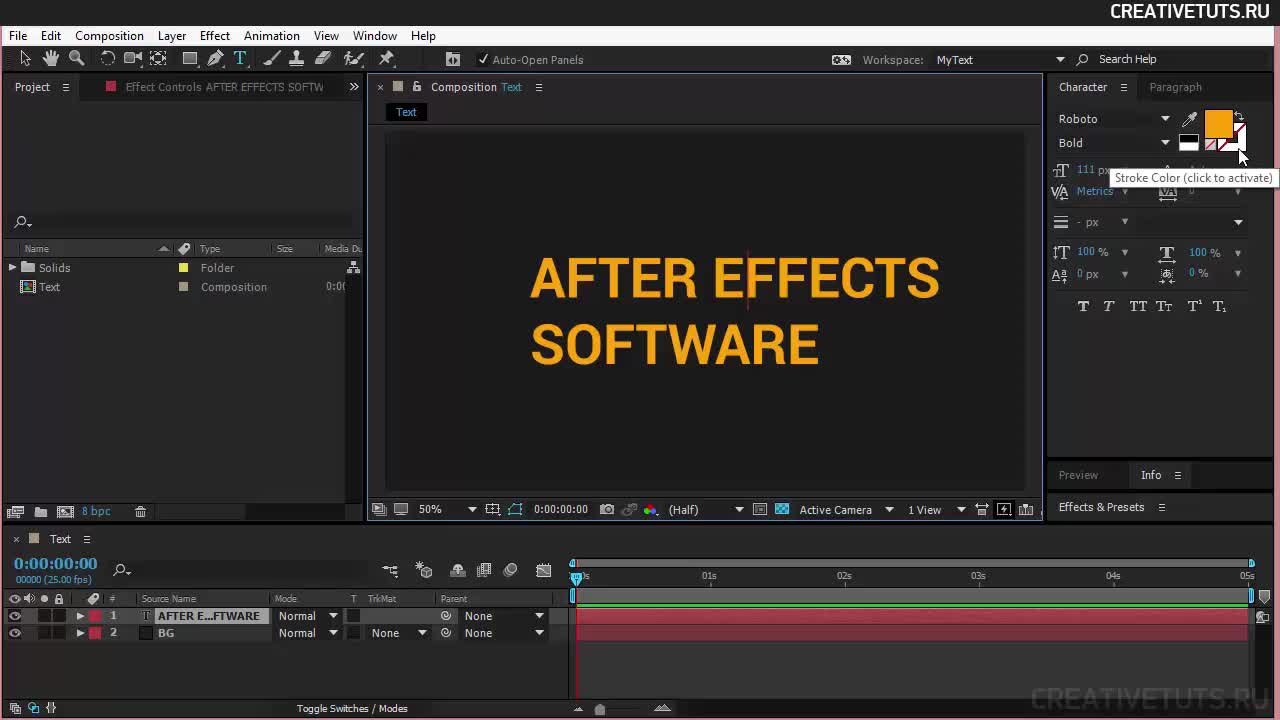1280x720 pixels.
Task: Expand layer 1 AFTER E...FTWARE properties
Action: (x=80, y=616)
